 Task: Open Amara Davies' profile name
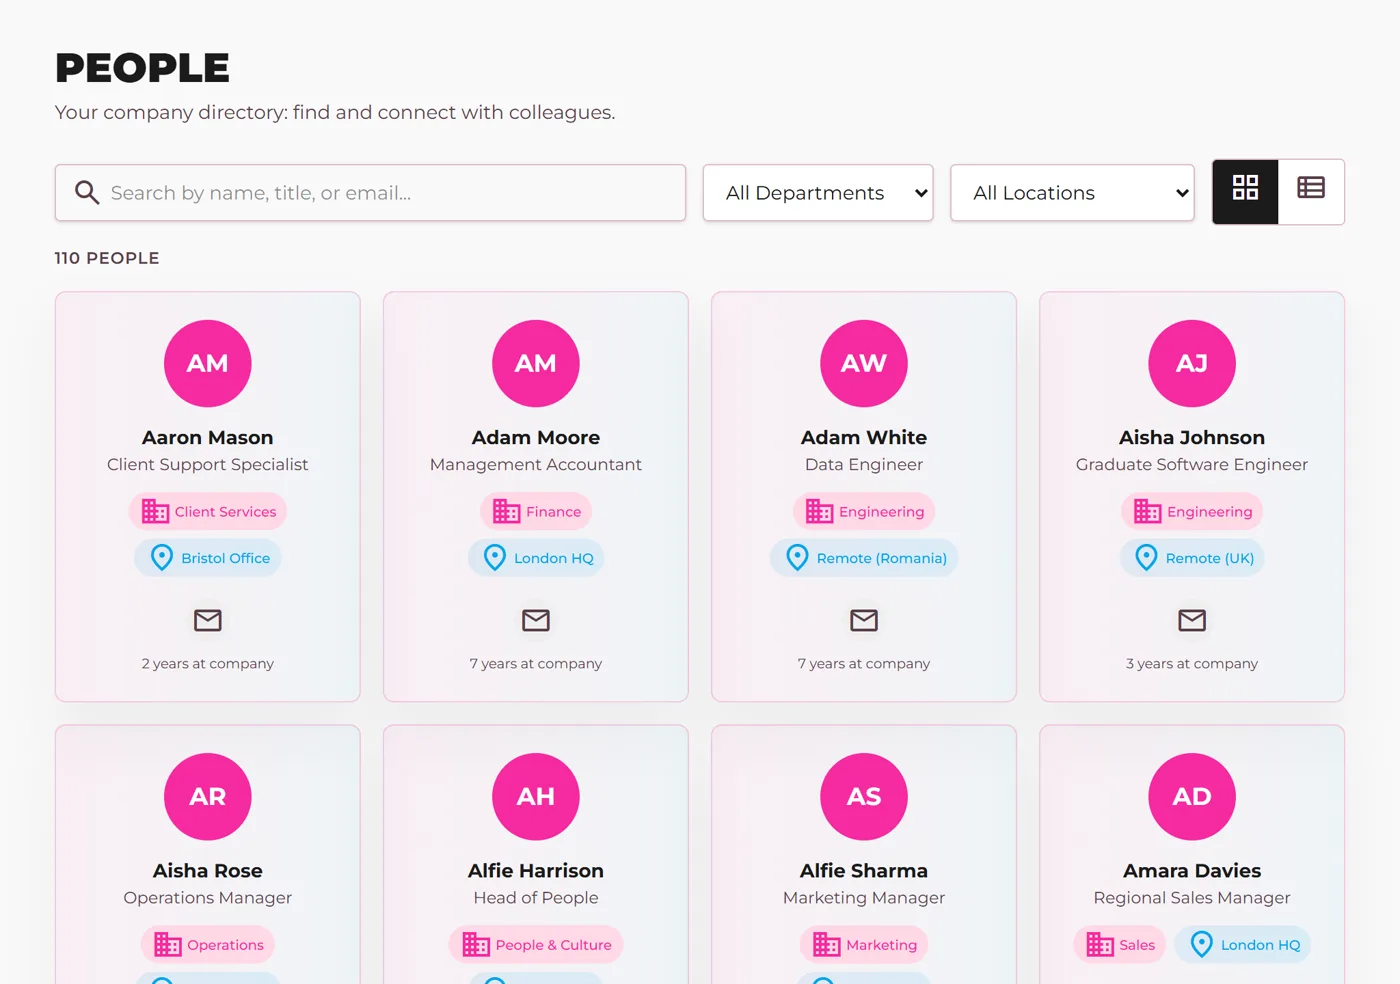[x=1192, y=871]
